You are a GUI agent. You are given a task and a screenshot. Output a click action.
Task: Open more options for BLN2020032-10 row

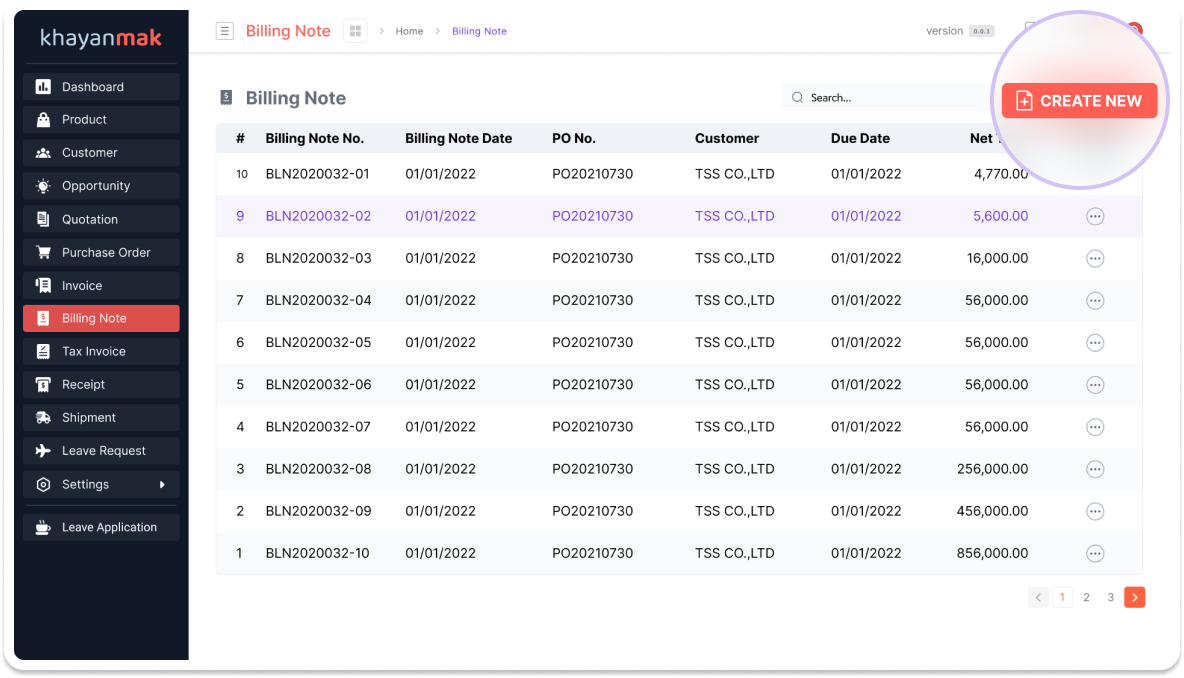click(x=1095, y=554)
